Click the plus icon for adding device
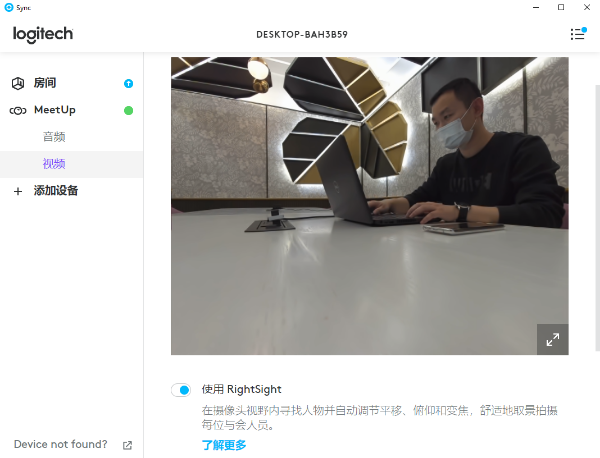Viewport: 600px width, 458px height. click(18, 191)
